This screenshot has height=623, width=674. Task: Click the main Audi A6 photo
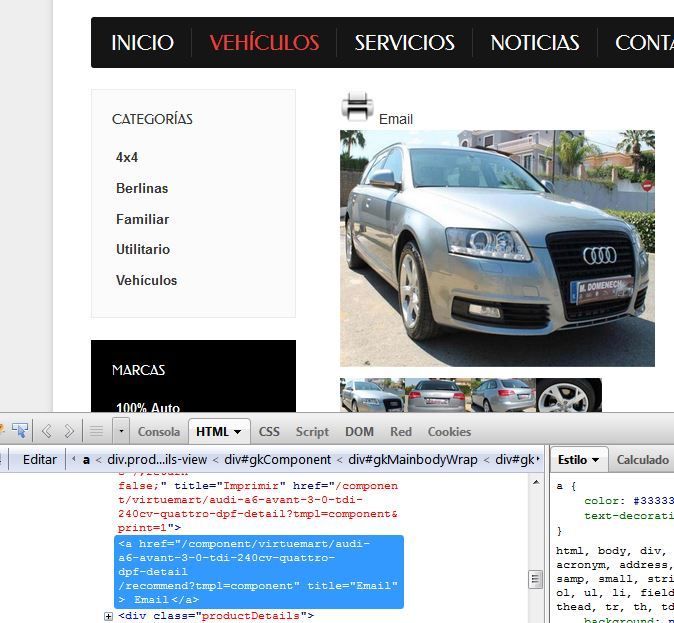tap(497, 248)
